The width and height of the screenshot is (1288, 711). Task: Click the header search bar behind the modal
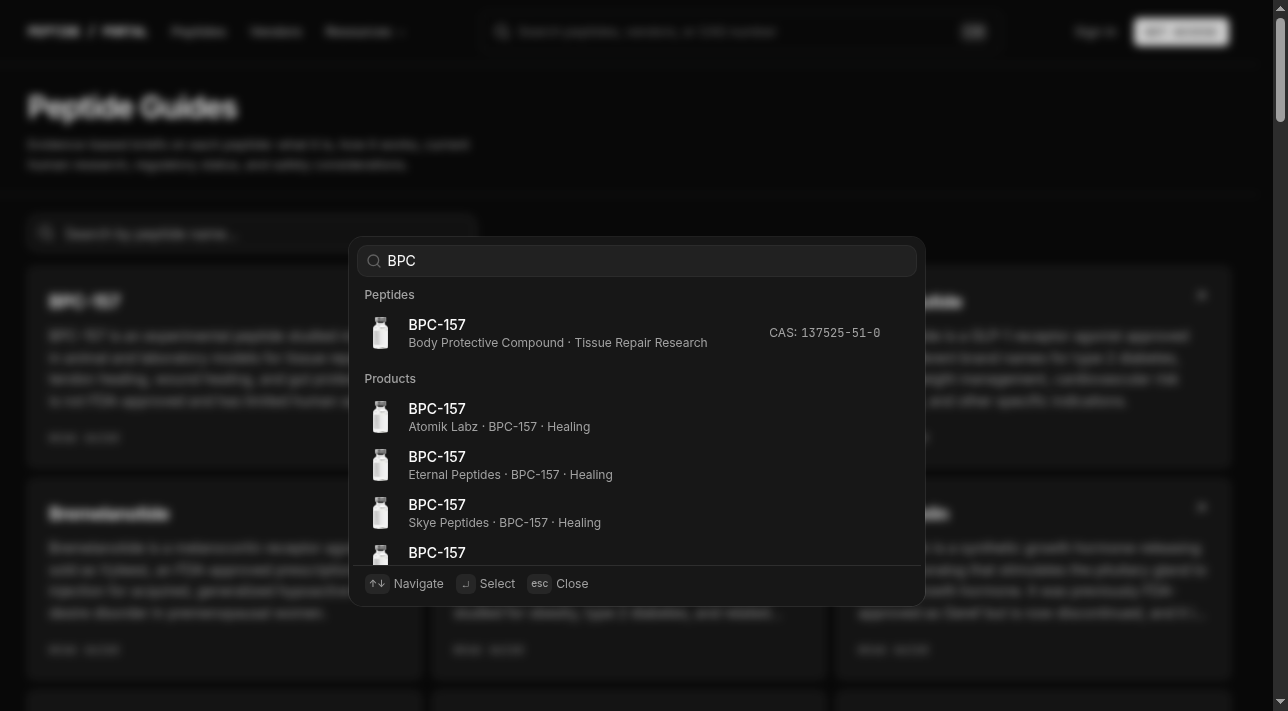tap(741, 32)
